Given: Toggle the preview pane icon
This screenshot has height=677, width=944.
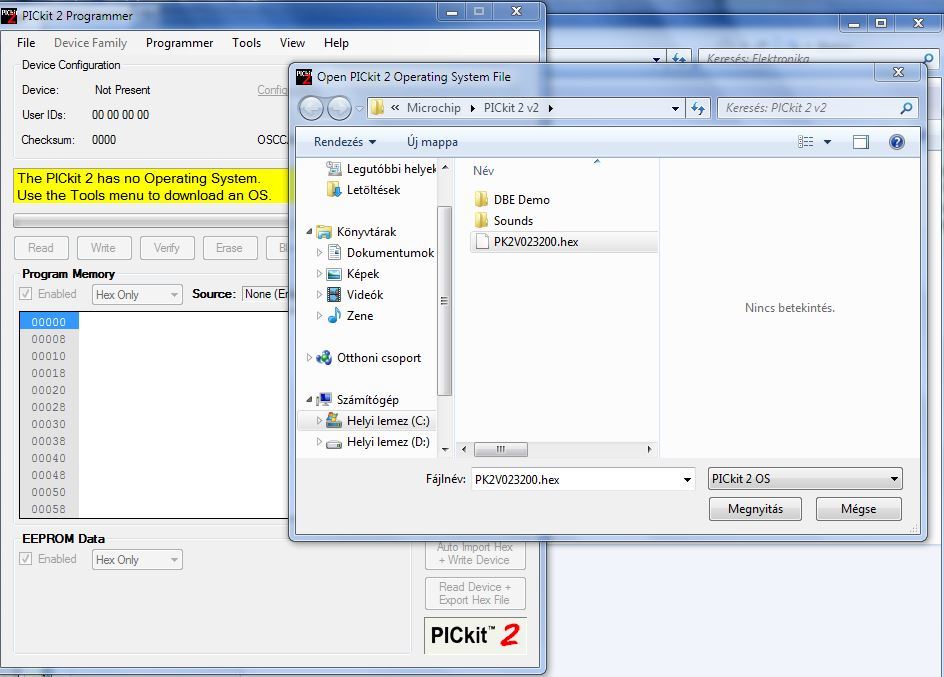Looking at the screenshot, I should [861, 142].
